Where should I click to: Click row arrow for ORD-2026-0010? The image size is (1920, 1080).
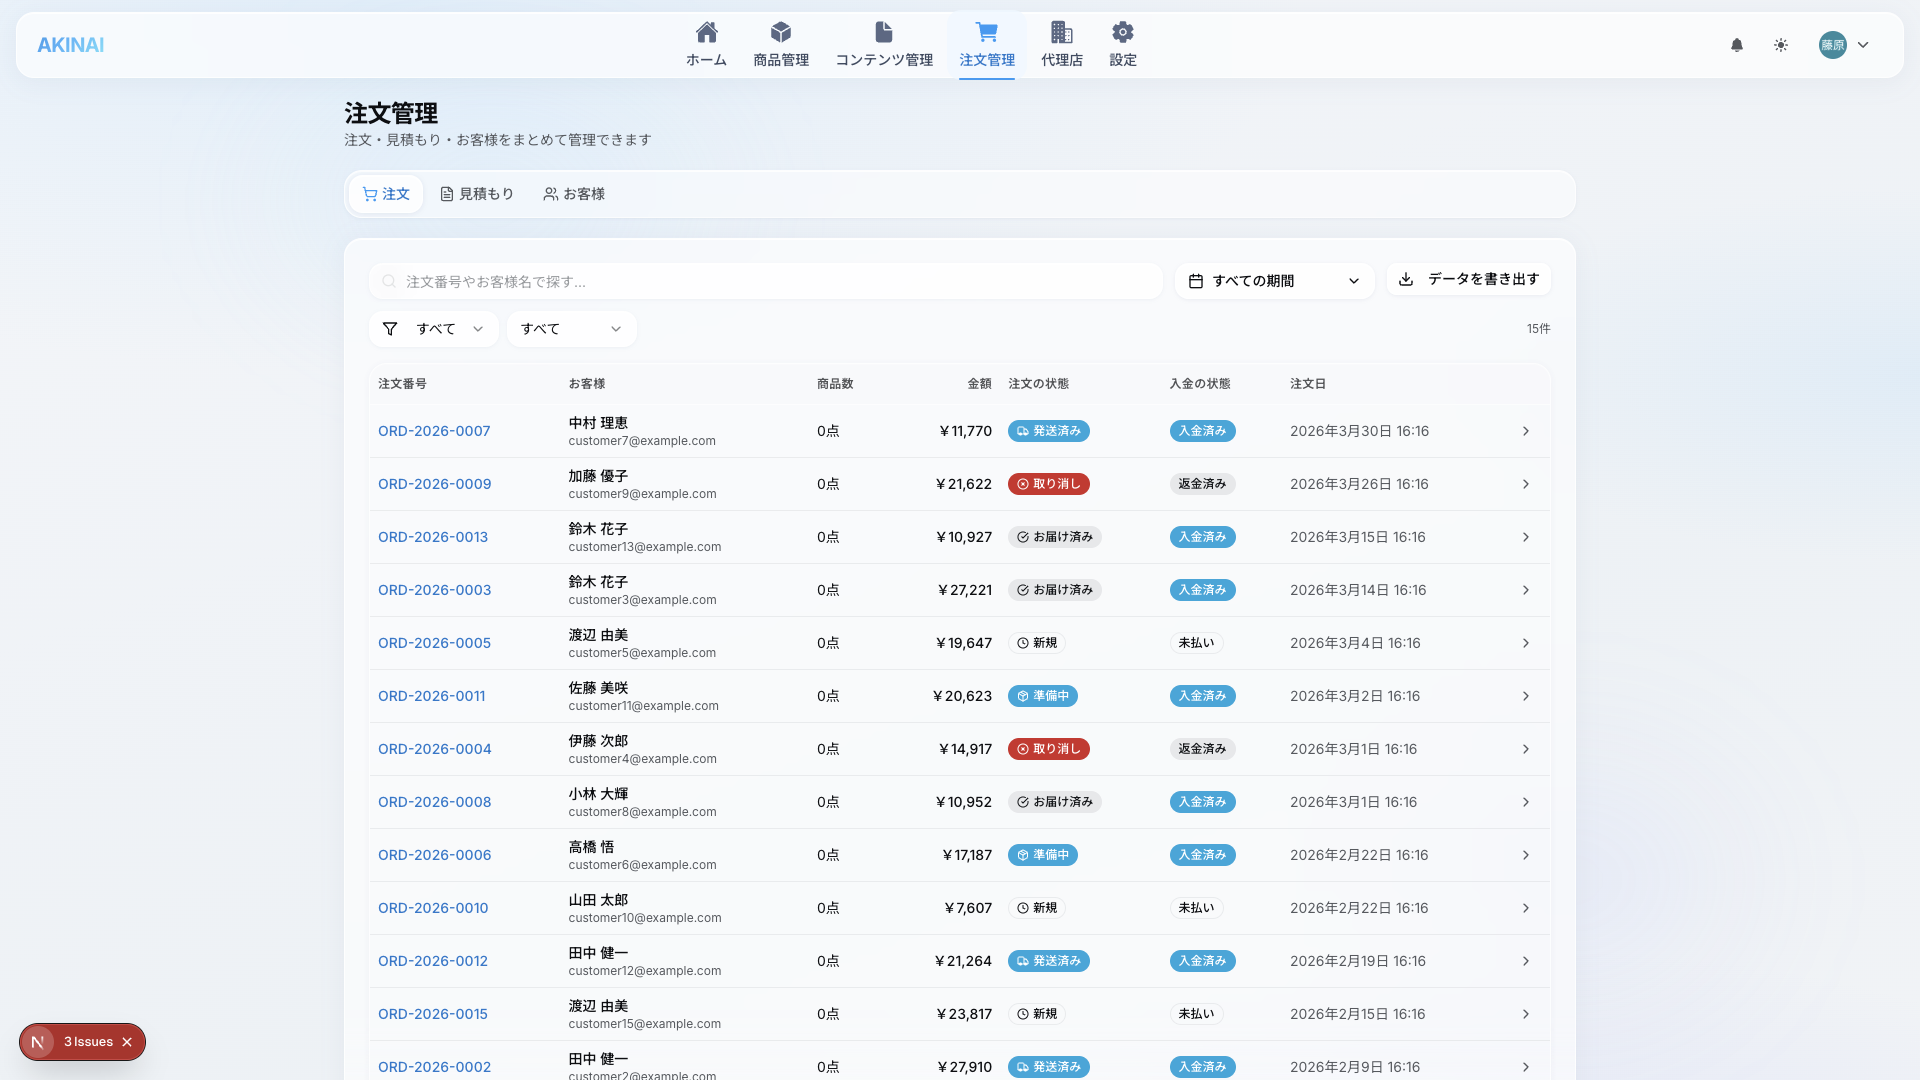(1526, 908)
